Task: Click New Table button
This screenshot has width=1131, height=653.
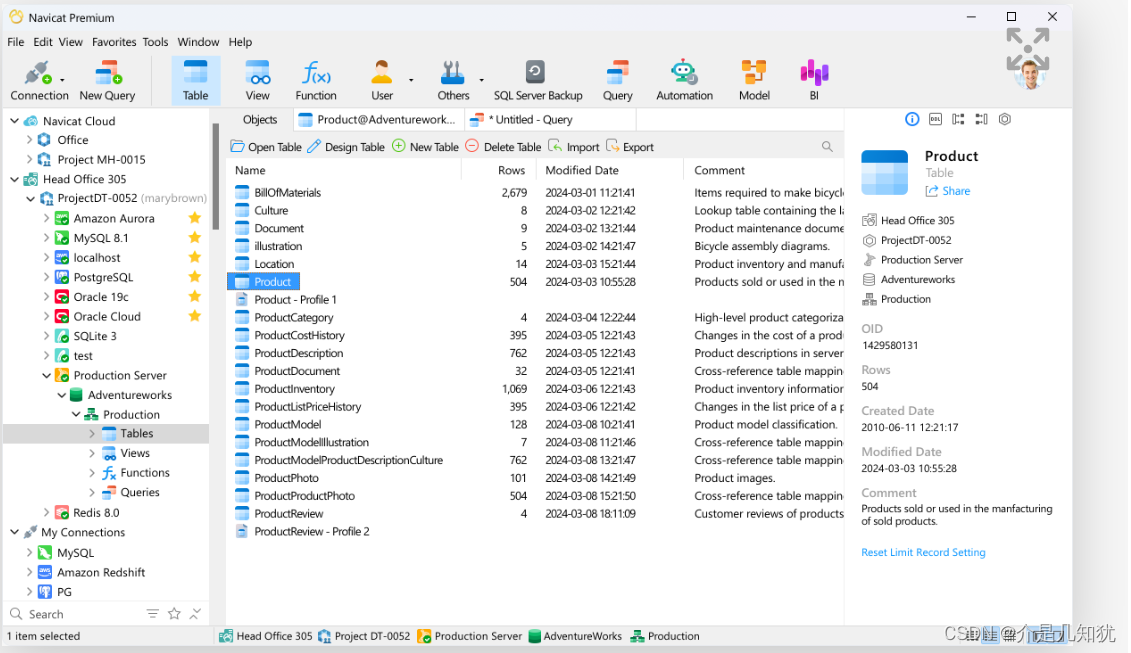Action: (426, 146)
